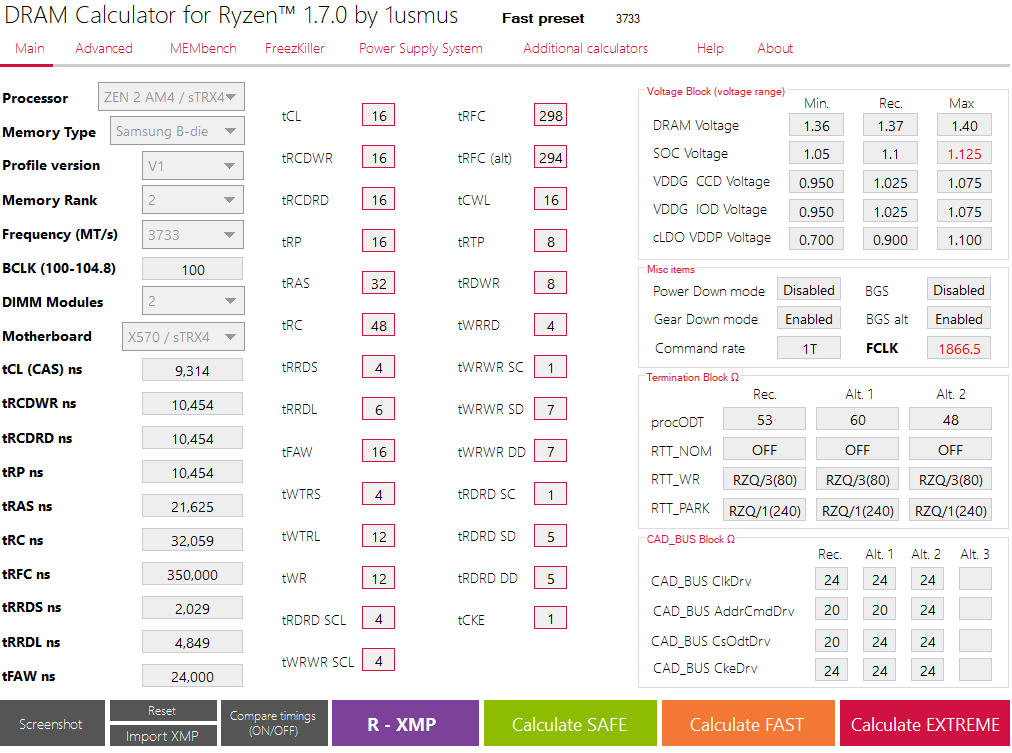Image resolution: width=1012 pixels, height=753 pixels.
Task: Click RTT_PARK Rec. RZQ/1(240) field
Action: click(x=764, y=510)
